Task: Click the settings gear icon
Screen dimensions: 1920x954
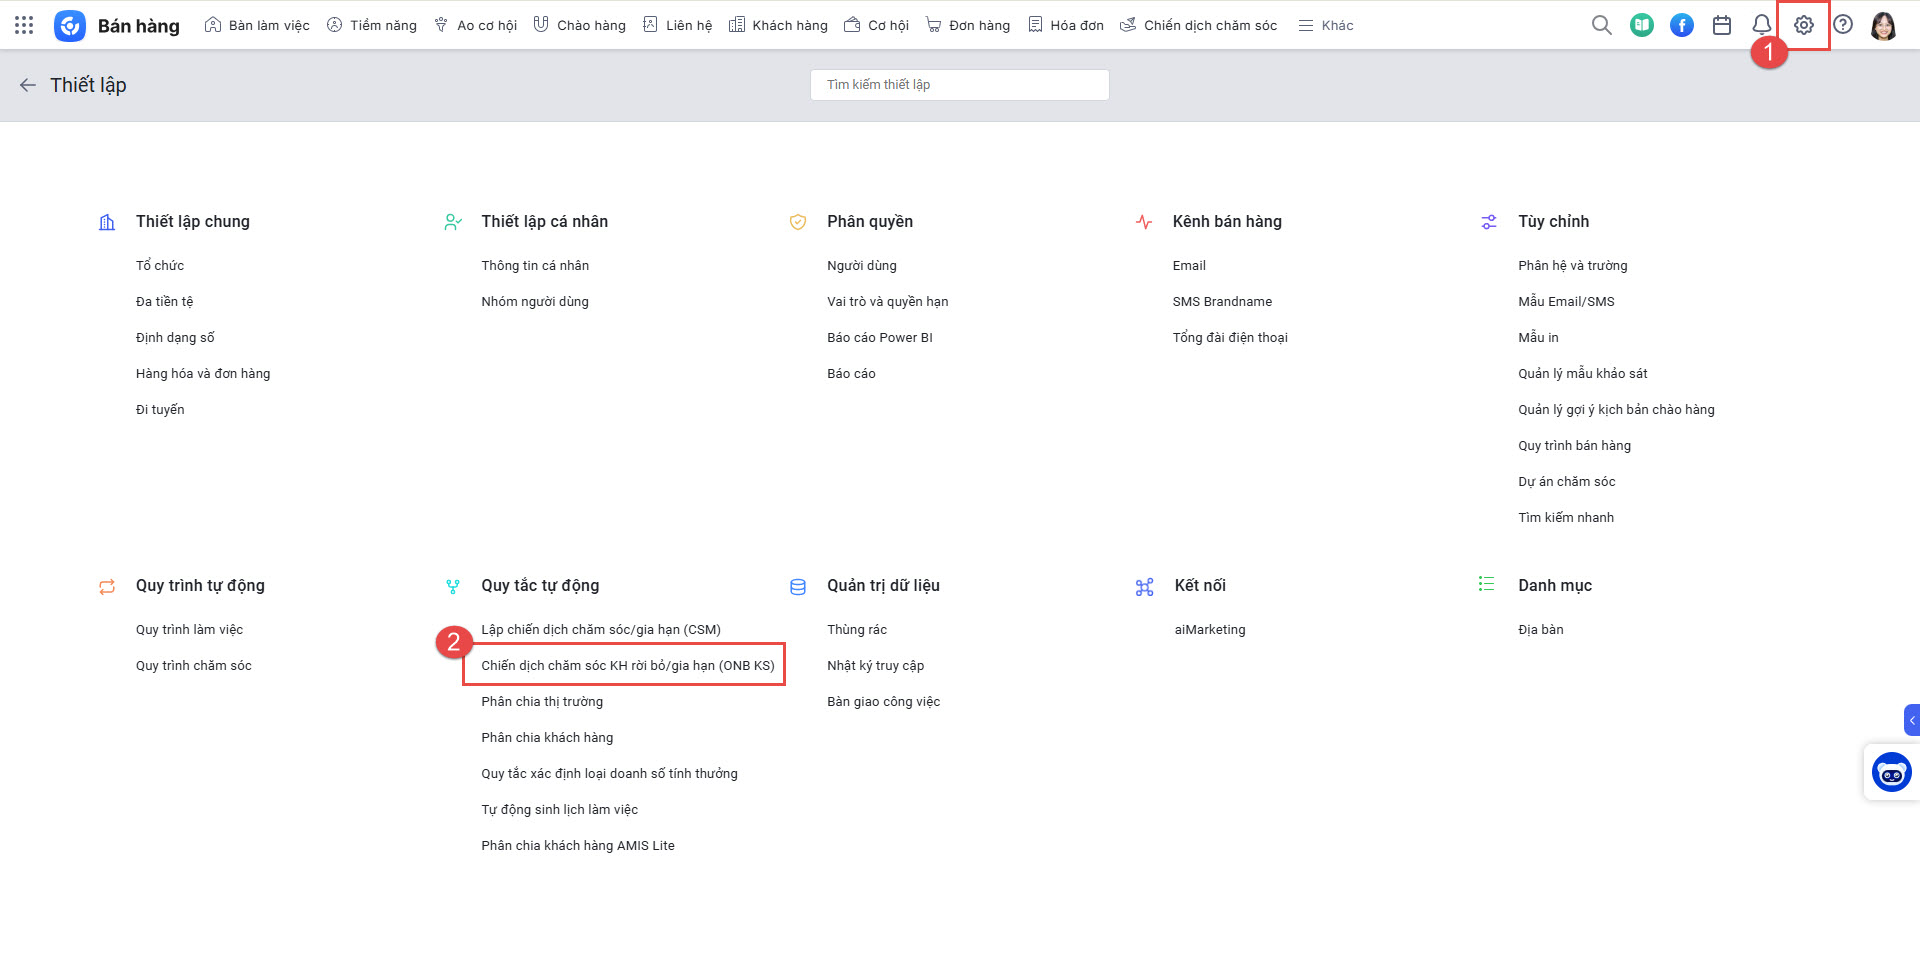Action: click(1803, 25)
